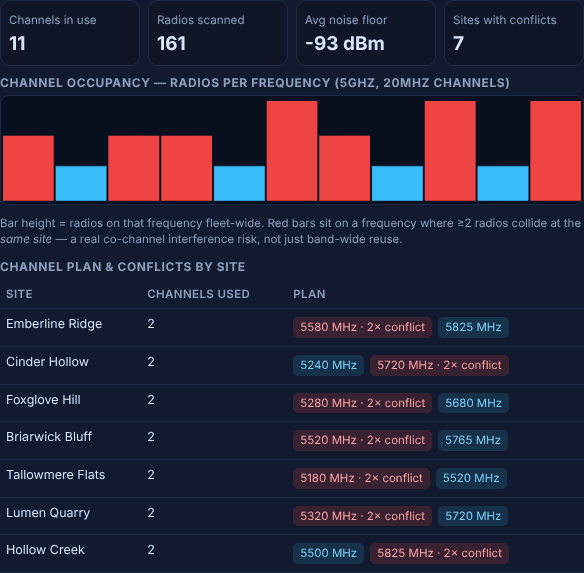Click the last red bar in occupancy chart

[x=555, y=151]
